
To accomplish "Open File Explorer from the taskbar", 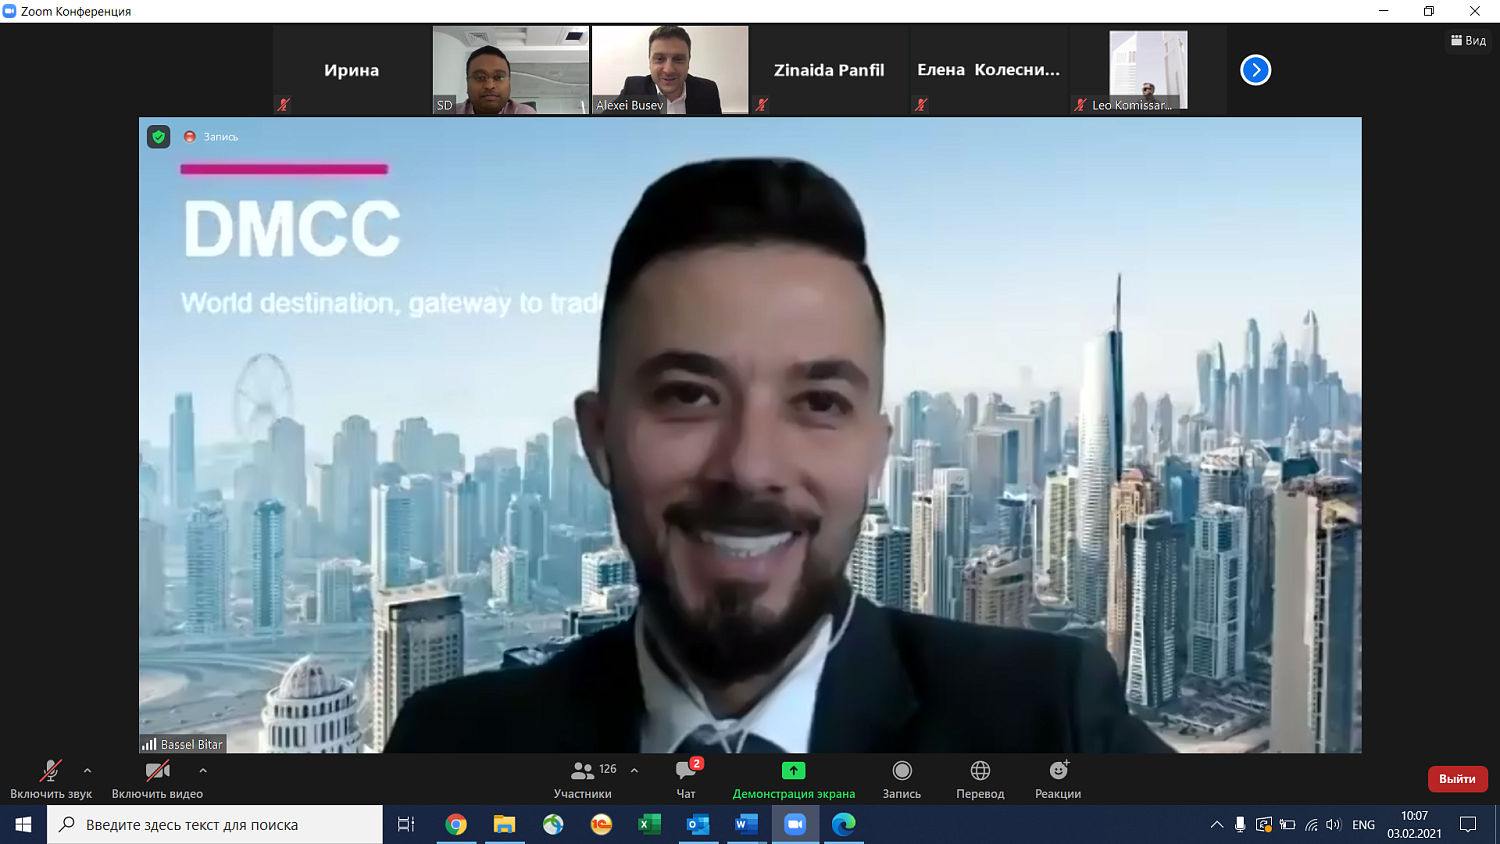I will [504, 824].
